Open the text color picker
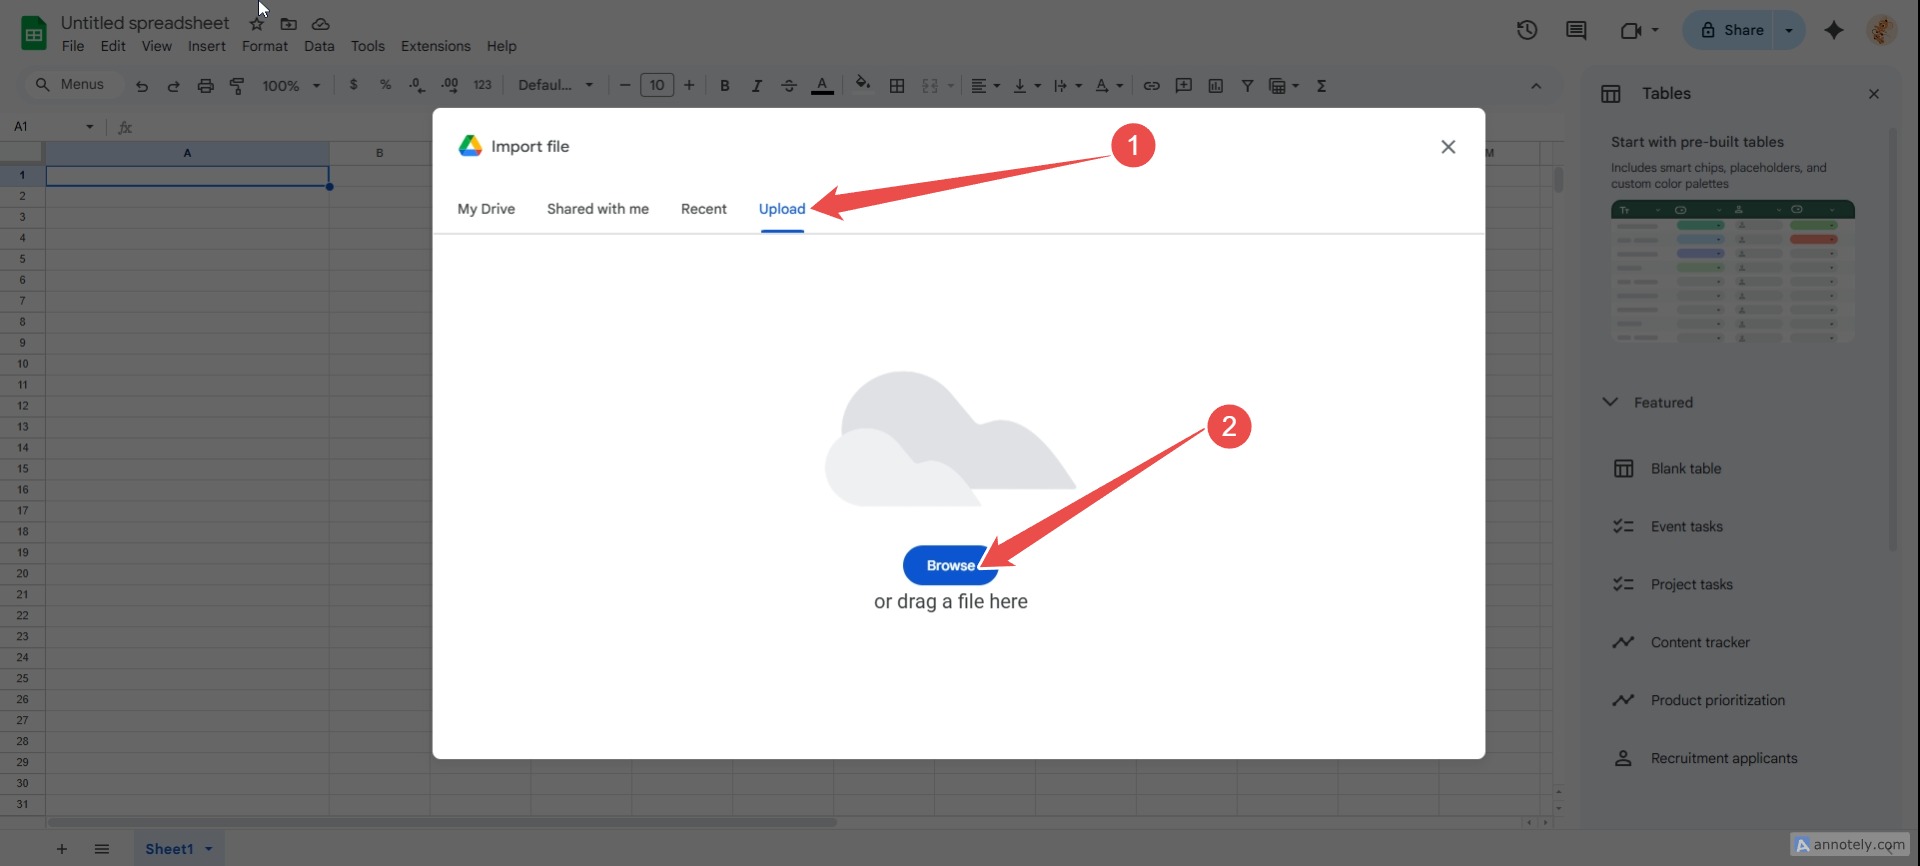The height and width of the screenshot is (866, 1920). pos(822,86)
